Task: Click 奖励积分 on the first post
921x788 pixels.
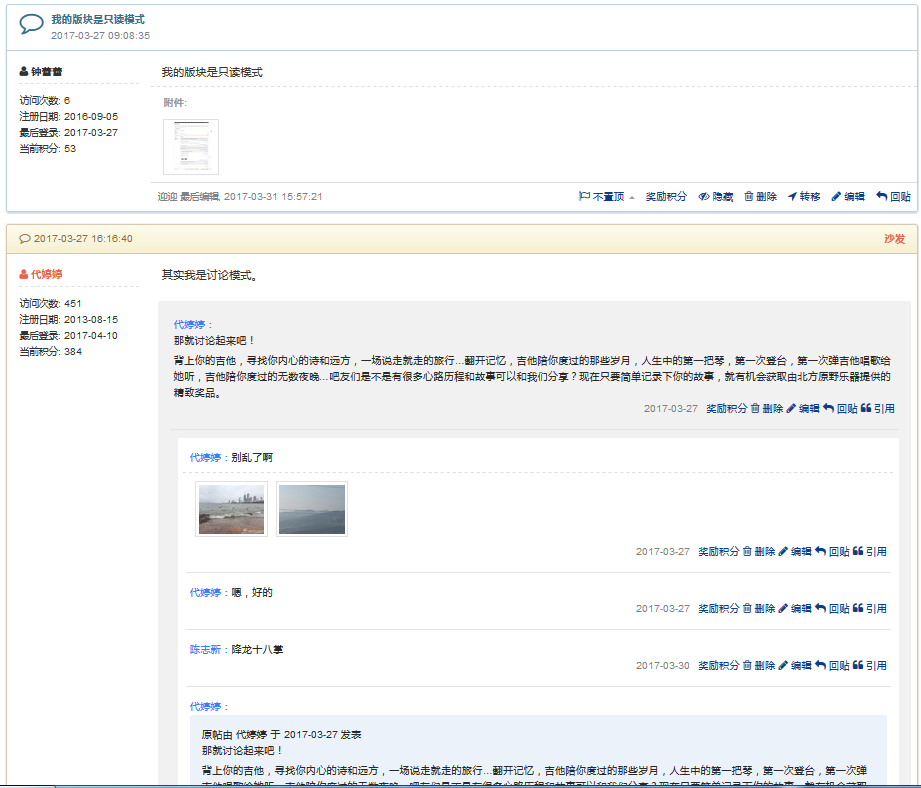Action: point(666,197)
